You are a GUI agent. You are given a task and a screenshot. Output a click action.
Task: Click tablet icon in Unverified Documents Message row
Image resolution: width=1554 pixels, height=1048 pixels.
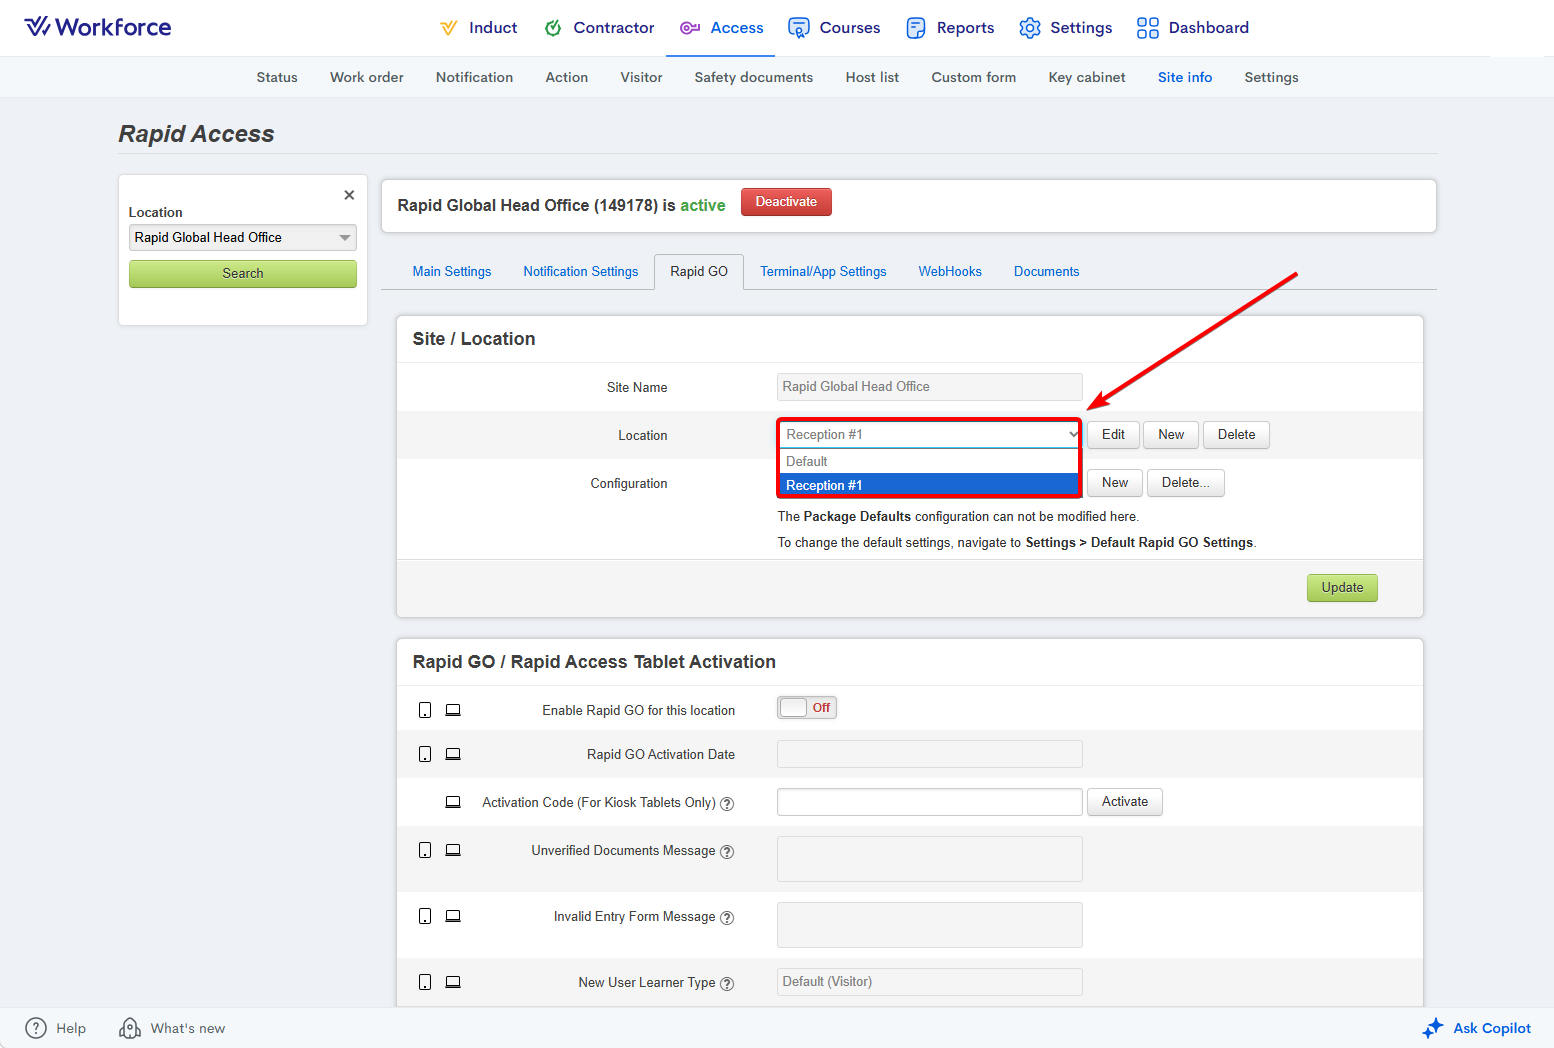pos(425,850)
